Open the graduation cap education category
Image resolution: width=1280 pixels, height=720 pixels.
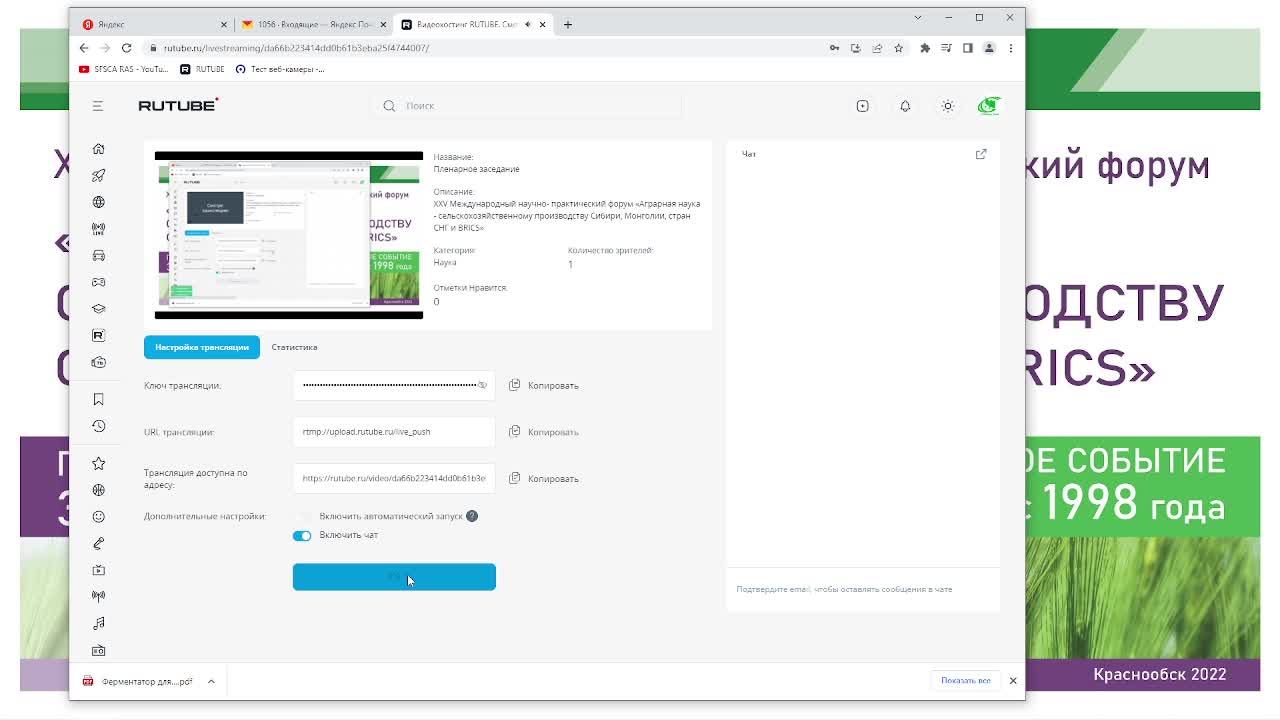[98, 309]
